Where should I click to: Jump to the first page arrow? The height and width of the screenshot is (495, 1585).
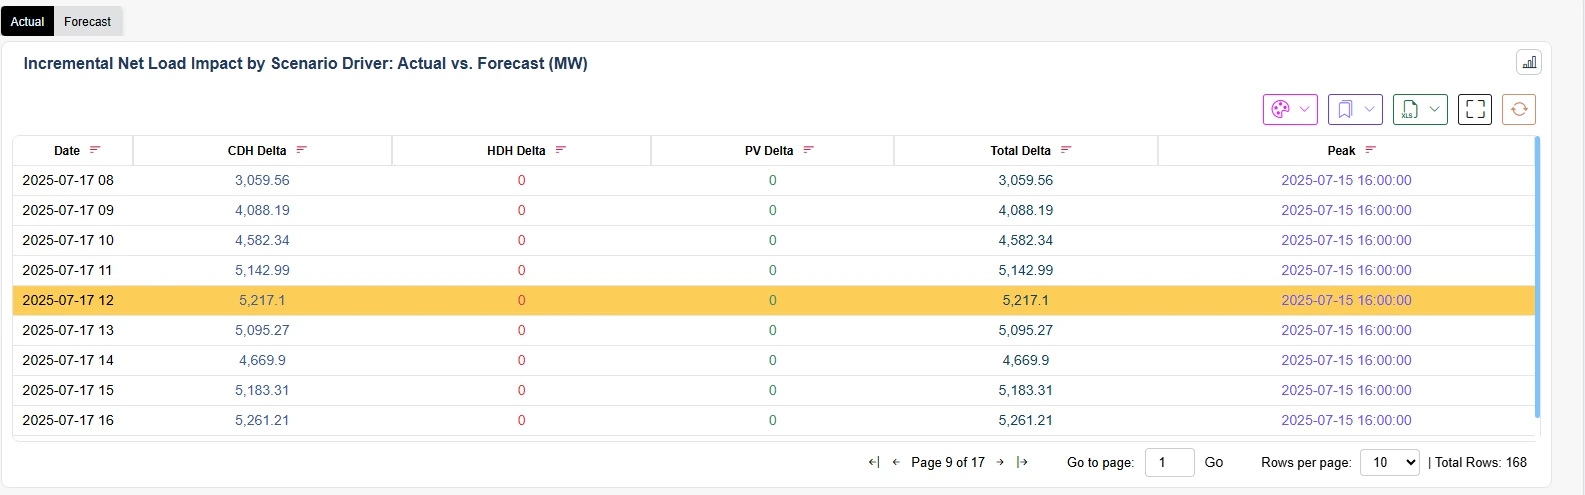[x=874, y=462]
